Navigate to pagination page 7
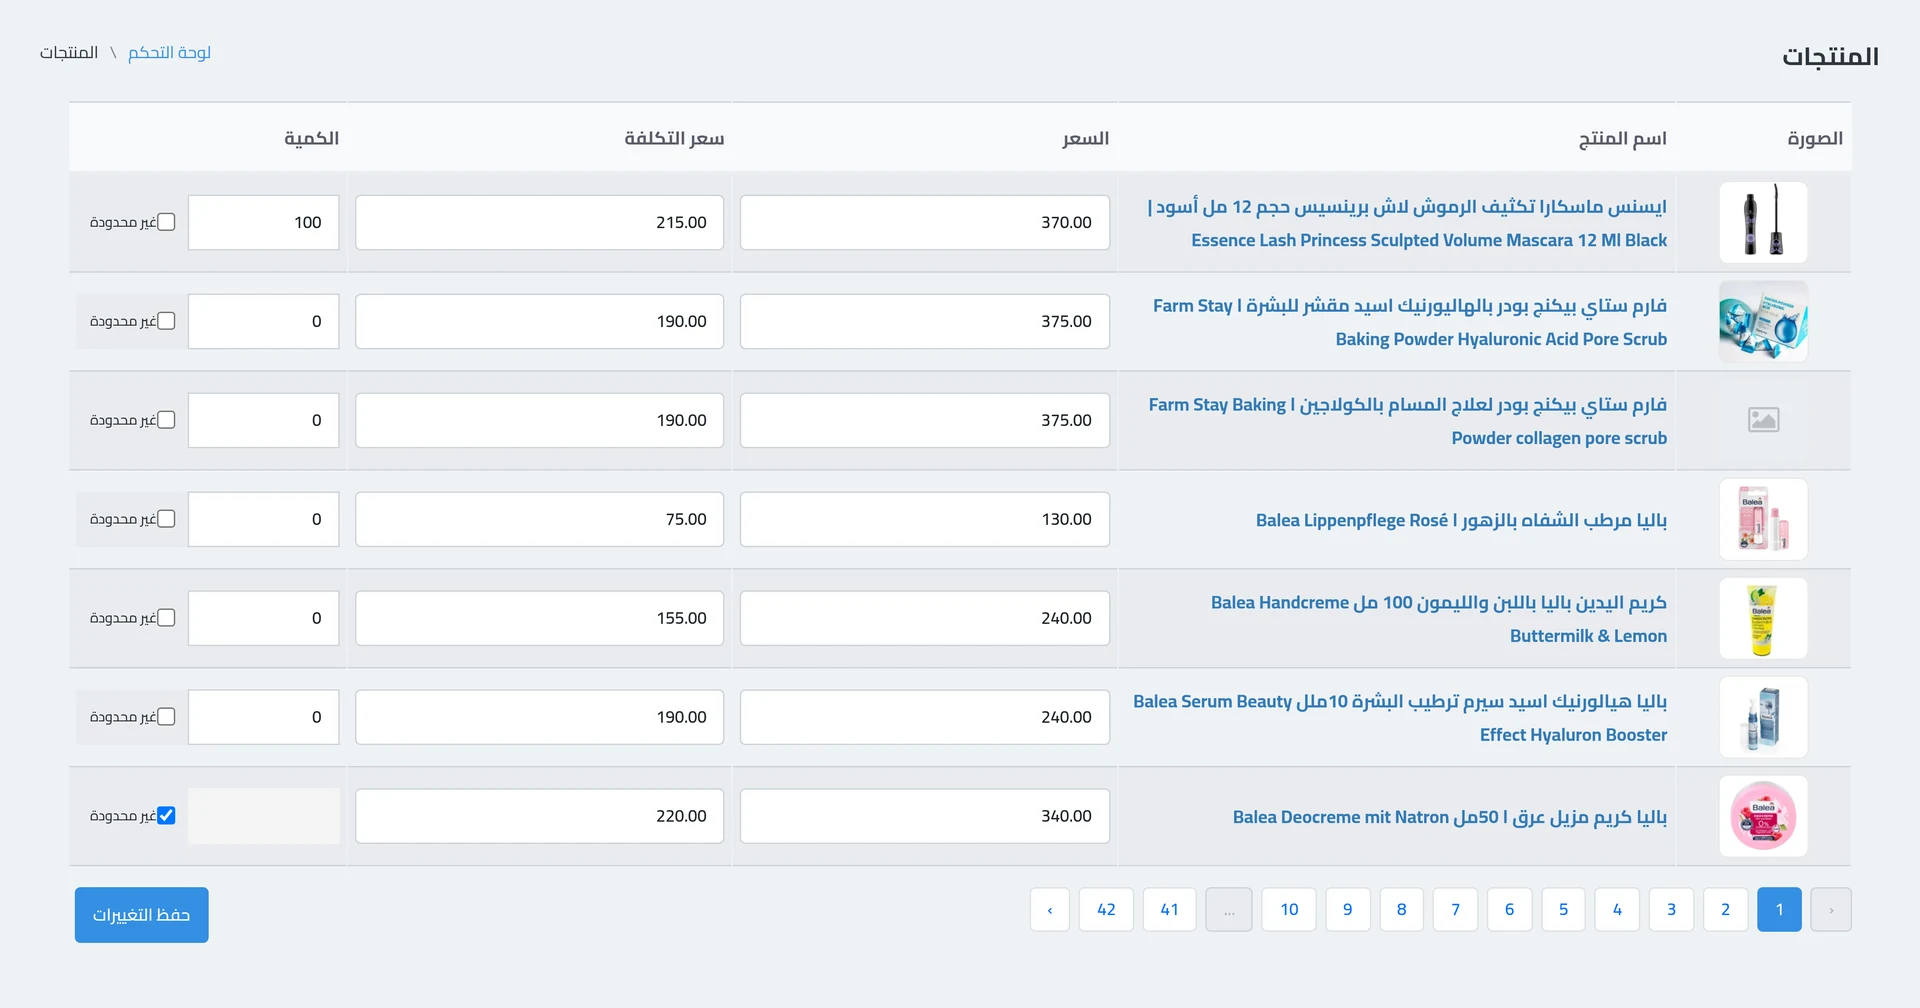Viewport: 1920px width, 1008px height. (1455, 909)
